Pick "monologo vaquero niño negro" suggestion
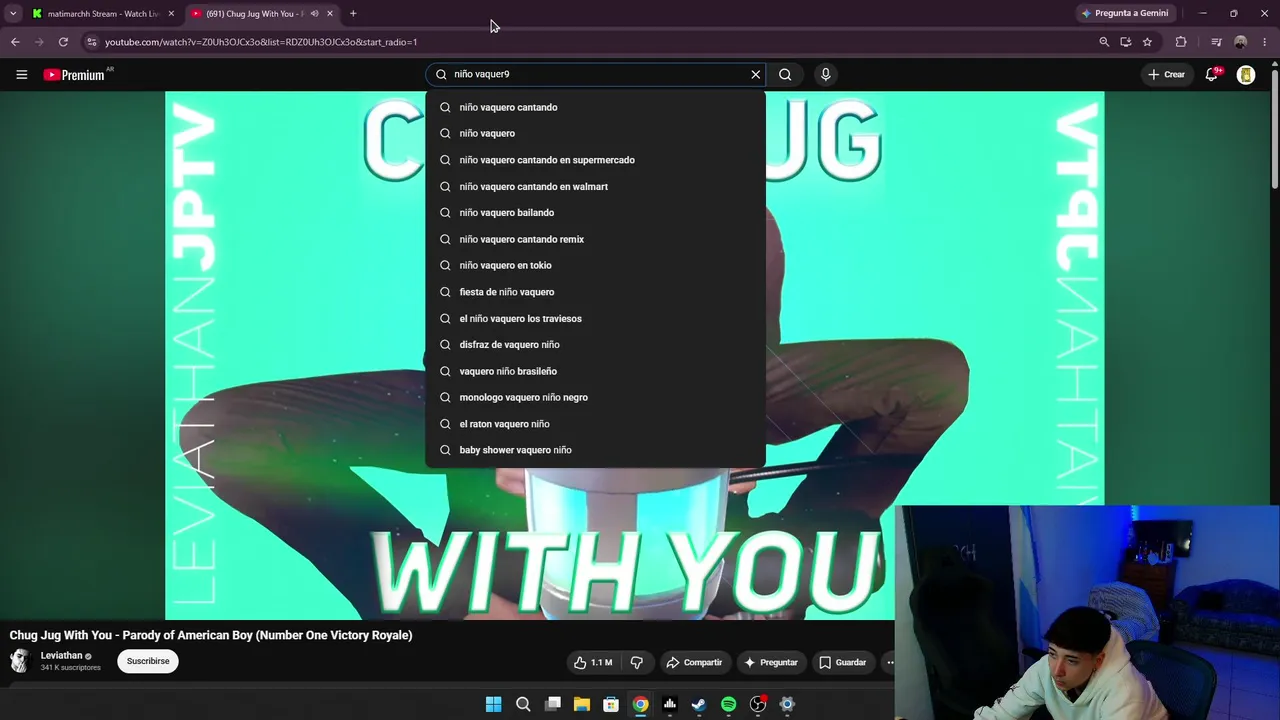Image resolution: width=1280 pixels, height=720 pixels. coord(596,397)
